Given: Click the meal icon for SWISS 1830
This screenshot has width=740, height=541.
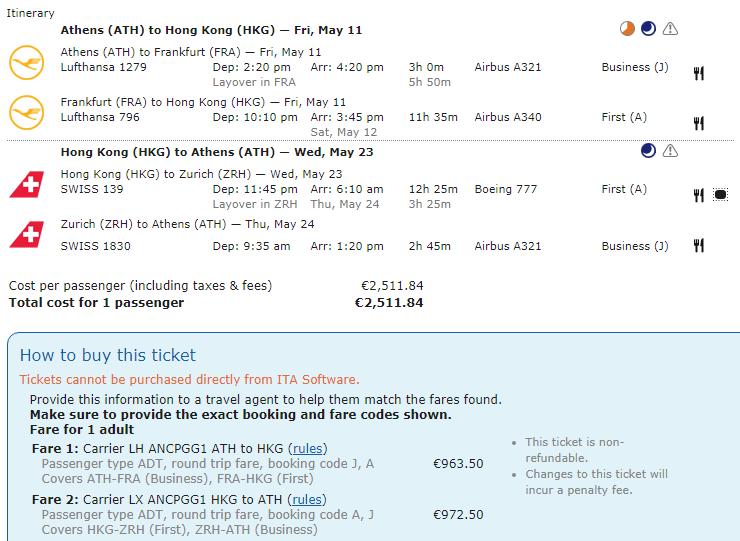Looking at the screenshot, I should 699,245.
